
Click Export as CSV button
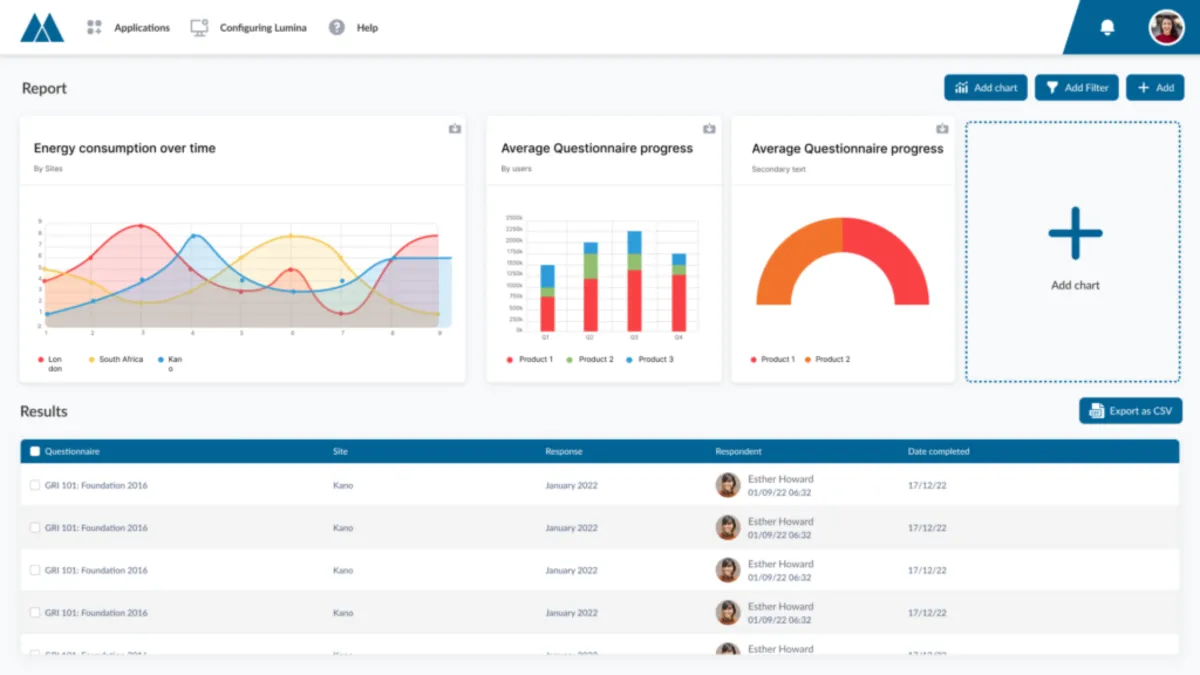click(x=1130, y=411)
